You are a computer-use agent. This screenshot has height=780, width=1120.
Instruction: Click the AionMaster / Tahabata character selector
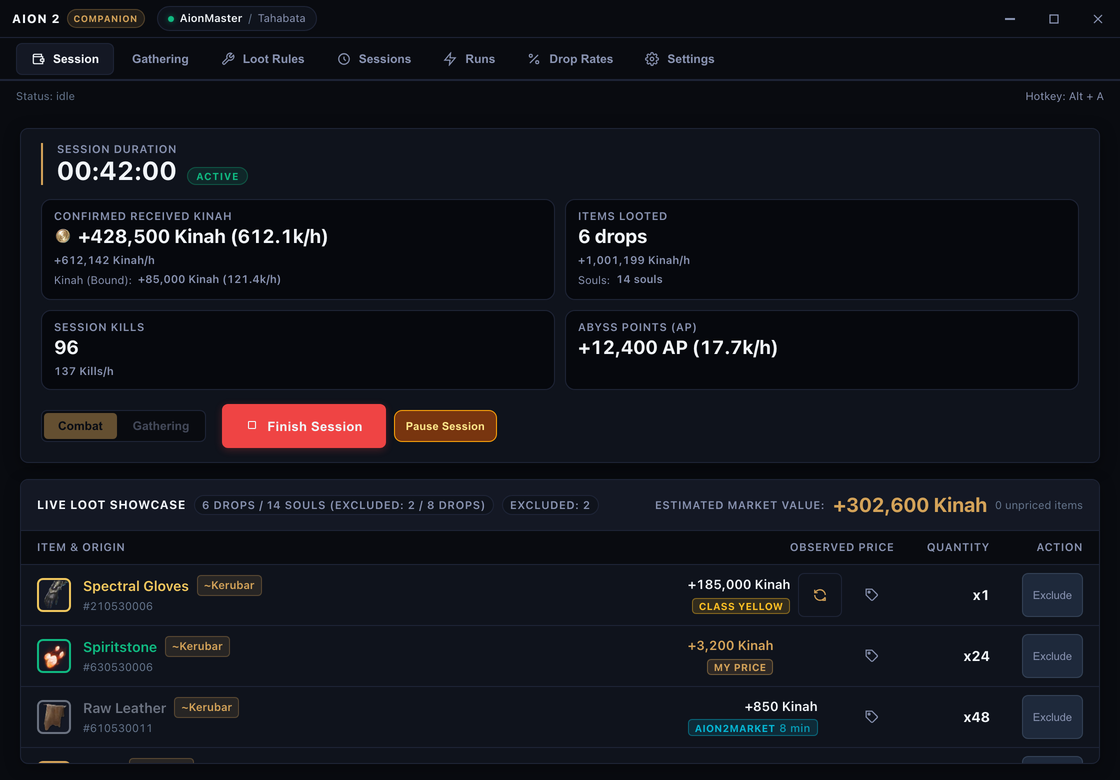[x=236, y=19]
